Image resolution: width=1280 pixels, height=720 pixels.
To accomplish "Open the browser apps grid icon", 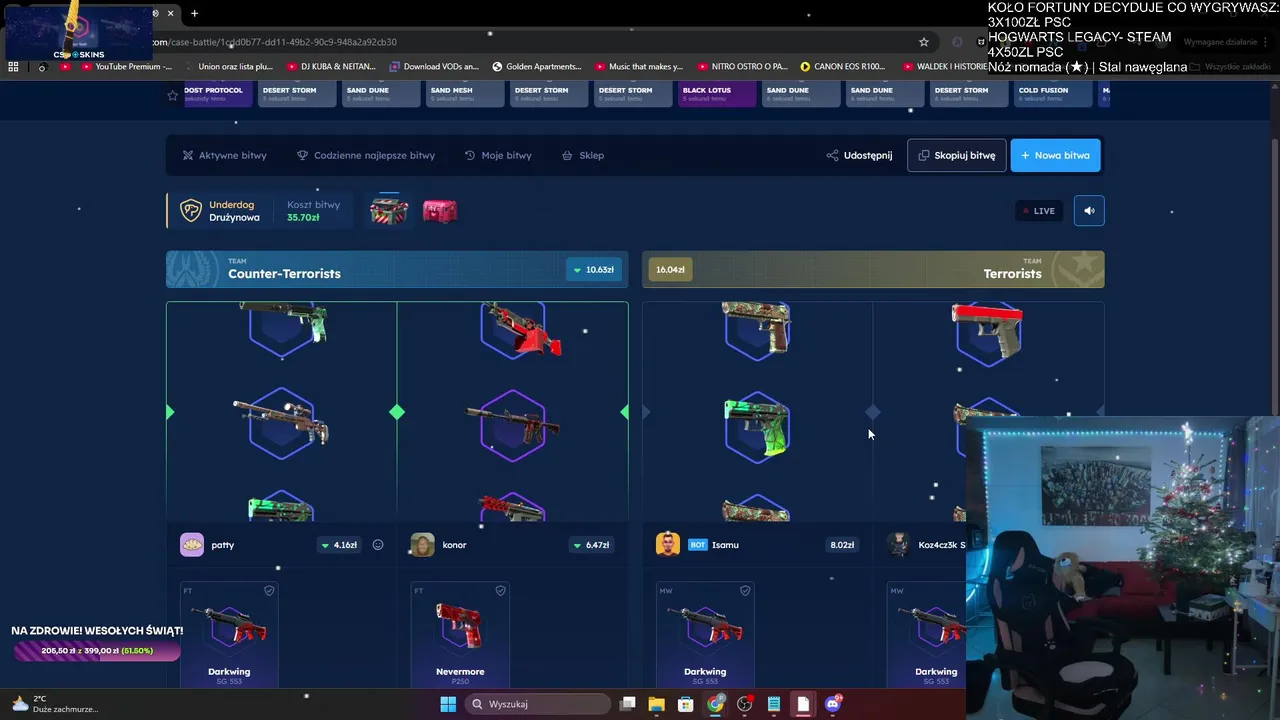I will pyautogui.click(x=13, y=67).
